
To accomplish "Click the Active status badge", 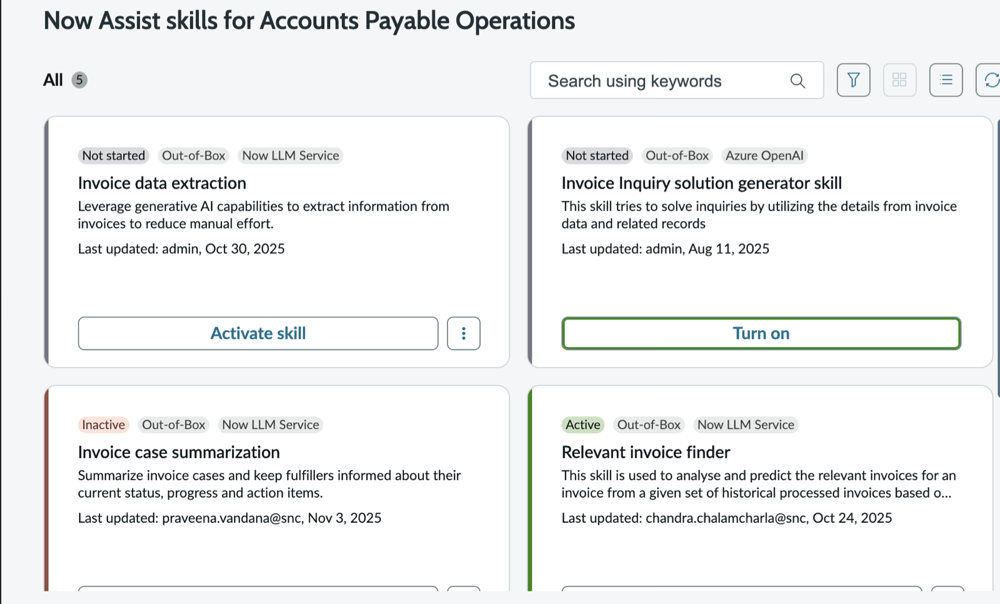I will click(x=583, y=425).
